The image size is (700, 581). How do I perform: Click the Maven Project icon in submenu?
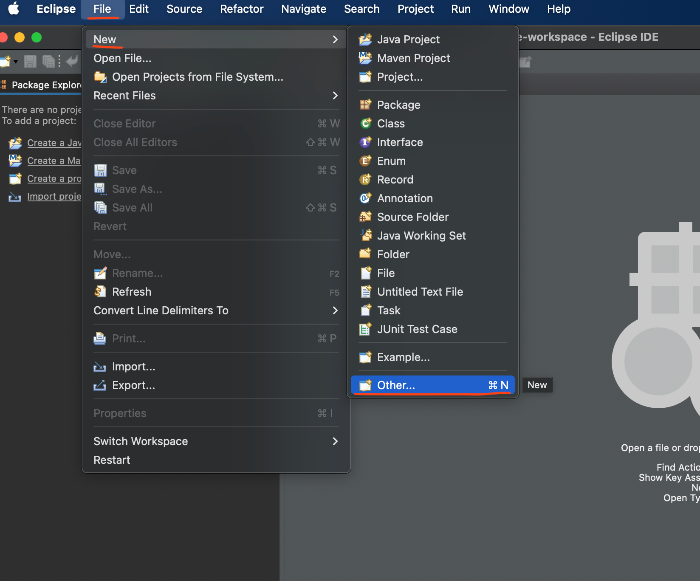pyautogui.click(x=365, y=58)
